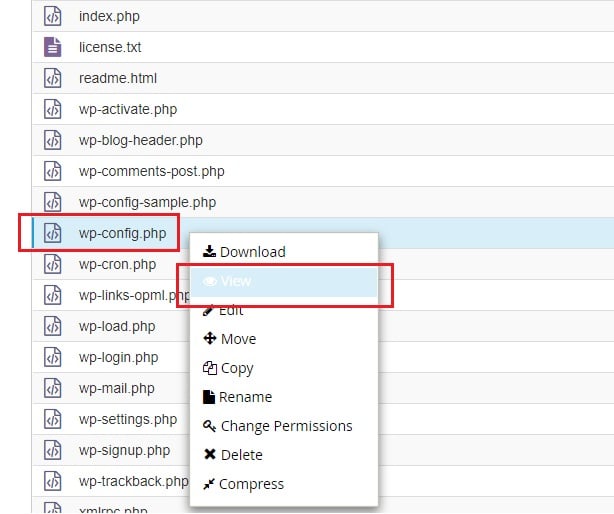Pick Copy from the context menu
Screen dimensions: 614x514
point(237,368)
